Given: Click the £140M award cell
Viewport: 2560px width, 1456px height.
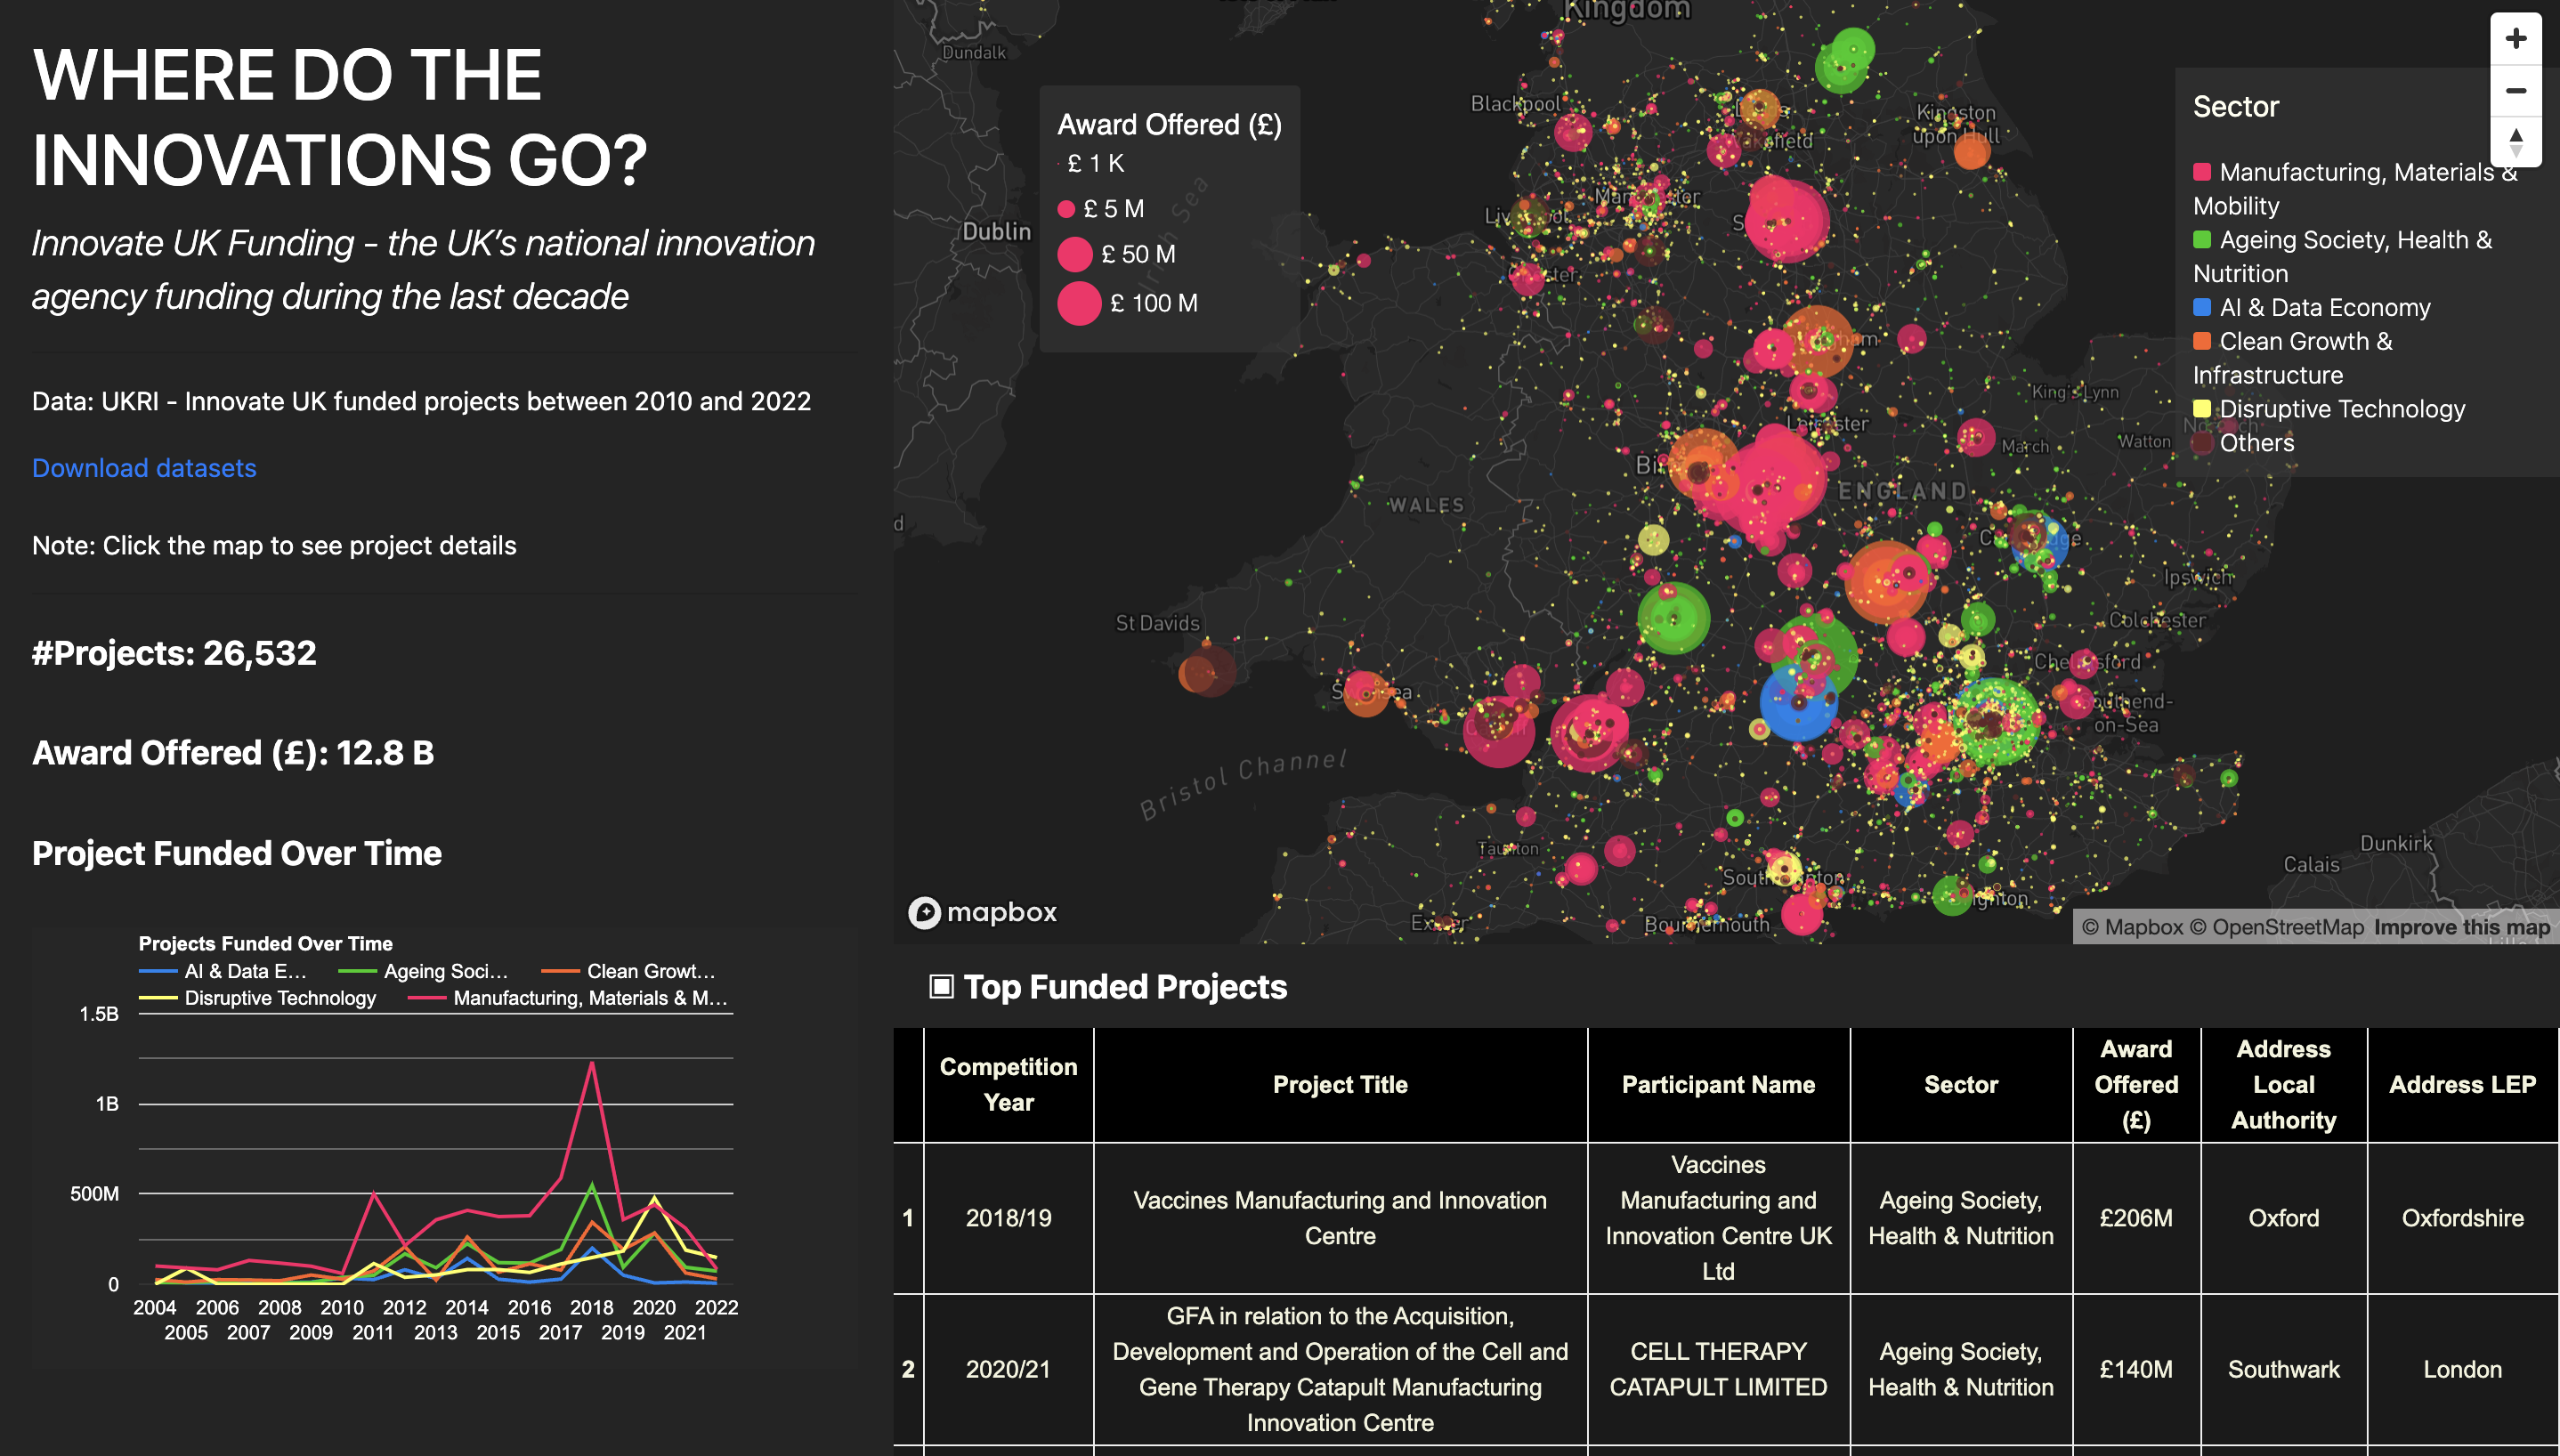Looking at the screenshot, I should (2136, 1370).
